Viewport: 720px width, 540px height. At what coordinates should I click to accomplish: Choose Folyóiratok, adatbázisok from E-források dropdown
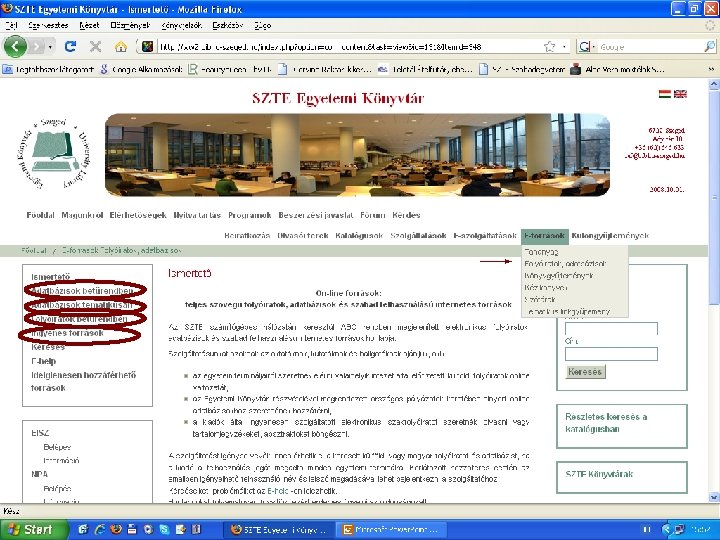coord(565,264)
